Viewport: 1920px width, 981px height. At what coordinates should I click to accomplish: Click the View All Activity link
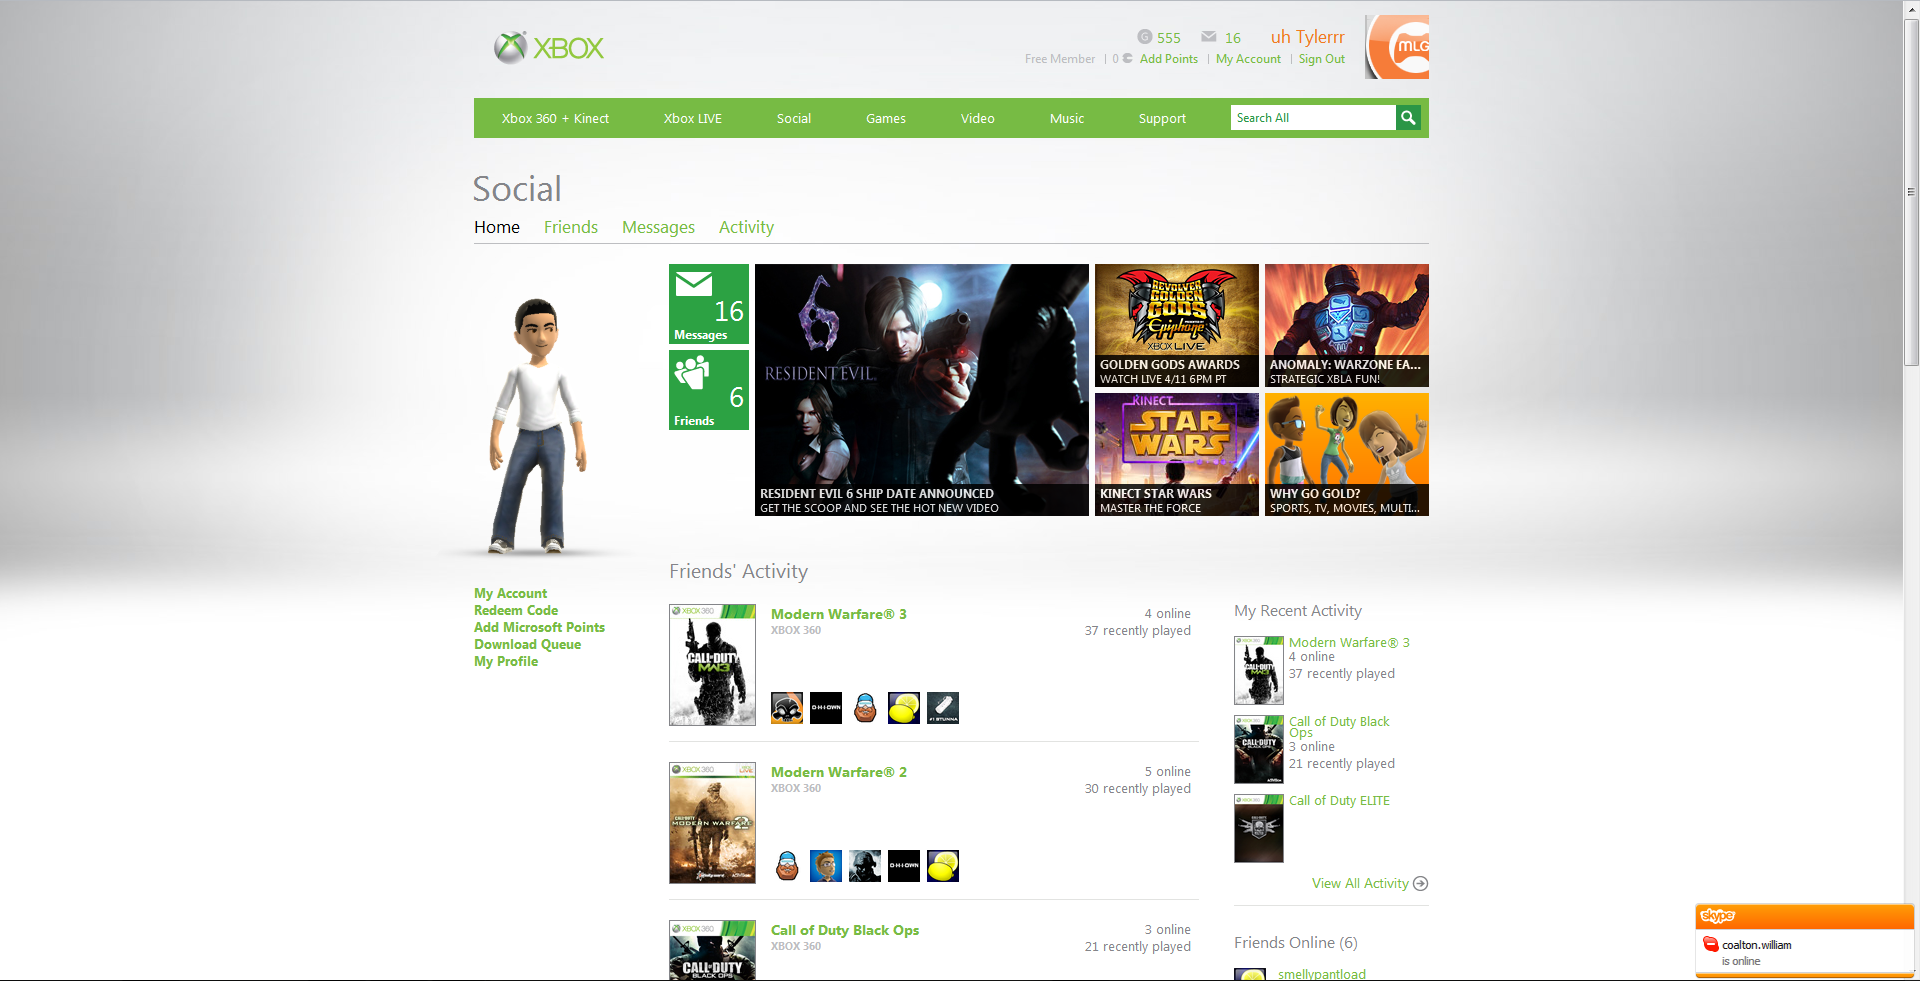coord(1360,883)
